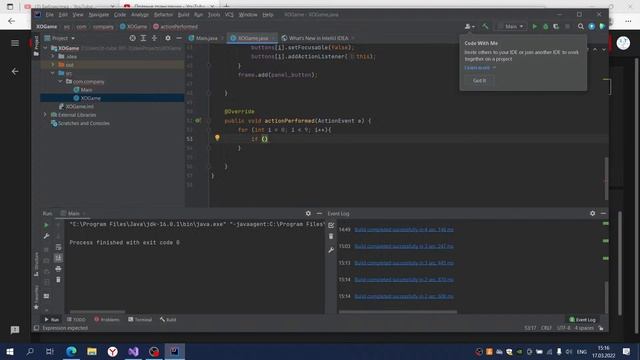Select the XOGame.java editor tab
This screenshot has height=360, width=640.
click(x=252, y=38)
